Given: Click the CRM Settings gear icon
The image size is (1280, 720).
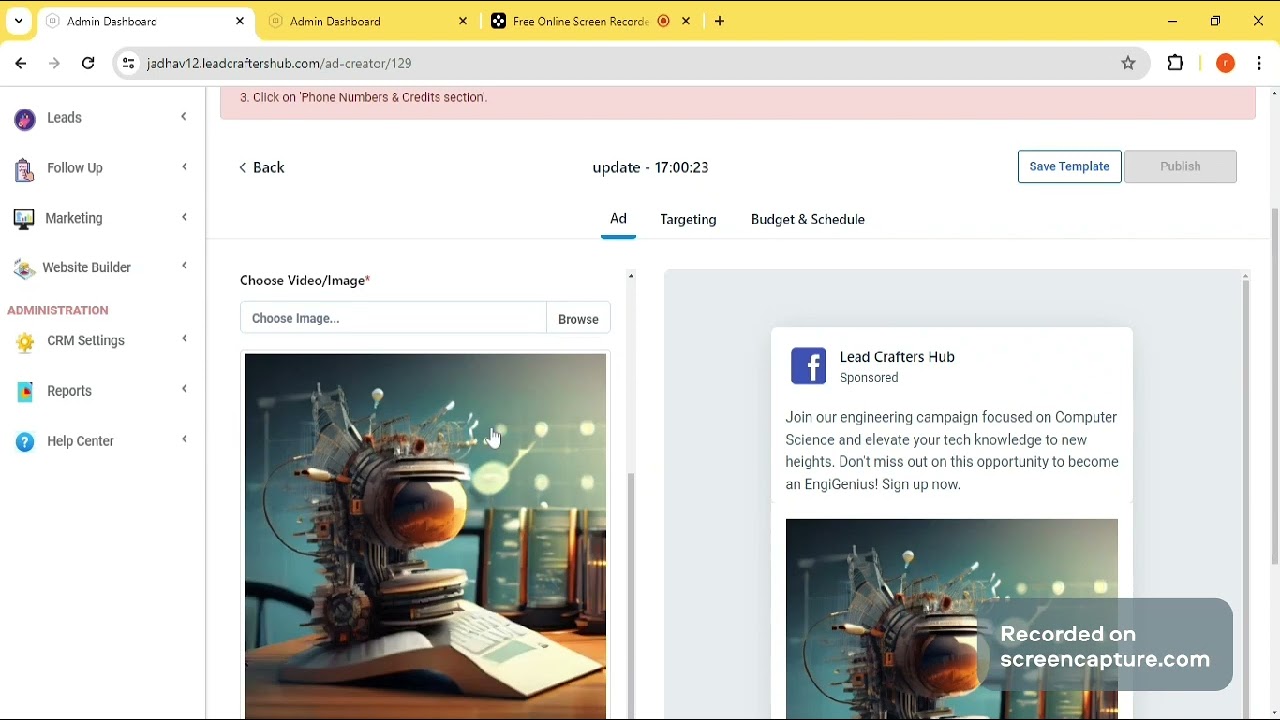Looking at the screenshot, I should (x=25, y=342).
